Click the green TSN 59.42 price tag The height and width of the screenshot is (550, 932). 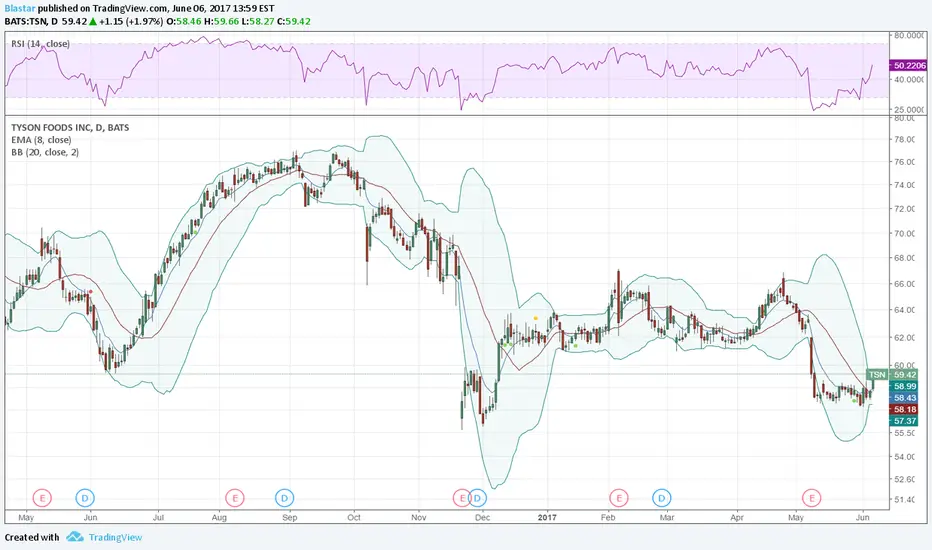pyautogui.click(x=892, y=375)
